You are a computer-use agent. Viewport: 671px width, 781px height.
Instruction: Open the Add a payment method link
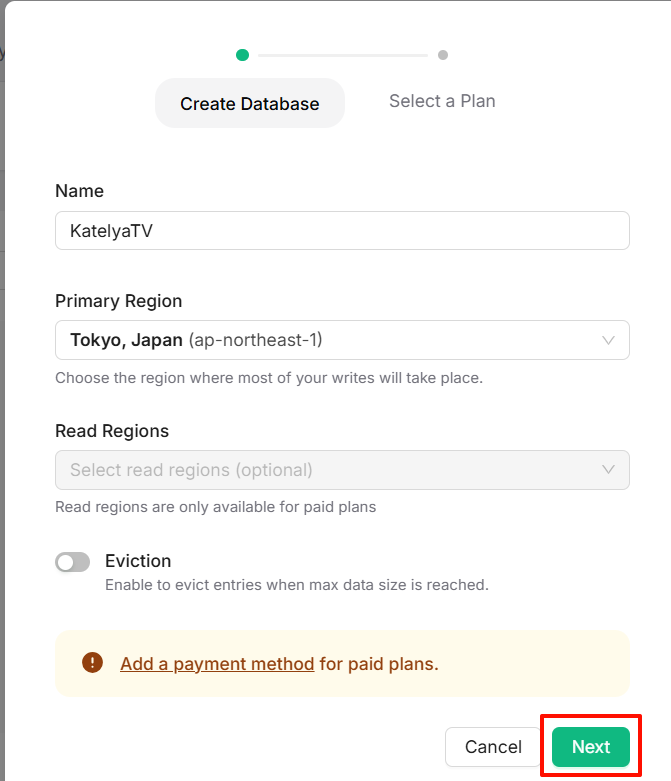[217, 663]
